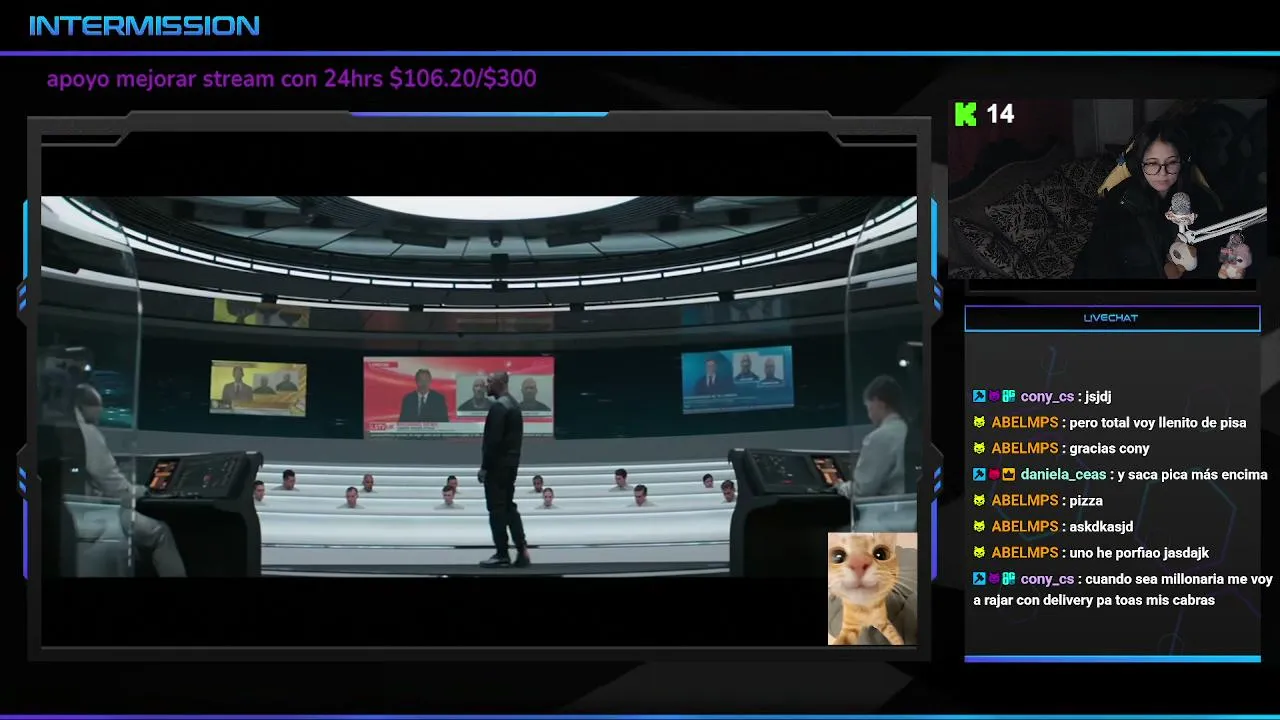This screenshot has height=720, width=1280.
Task: Click the message "uno he porfiao jasdajk"
Action: (1139, 553)
